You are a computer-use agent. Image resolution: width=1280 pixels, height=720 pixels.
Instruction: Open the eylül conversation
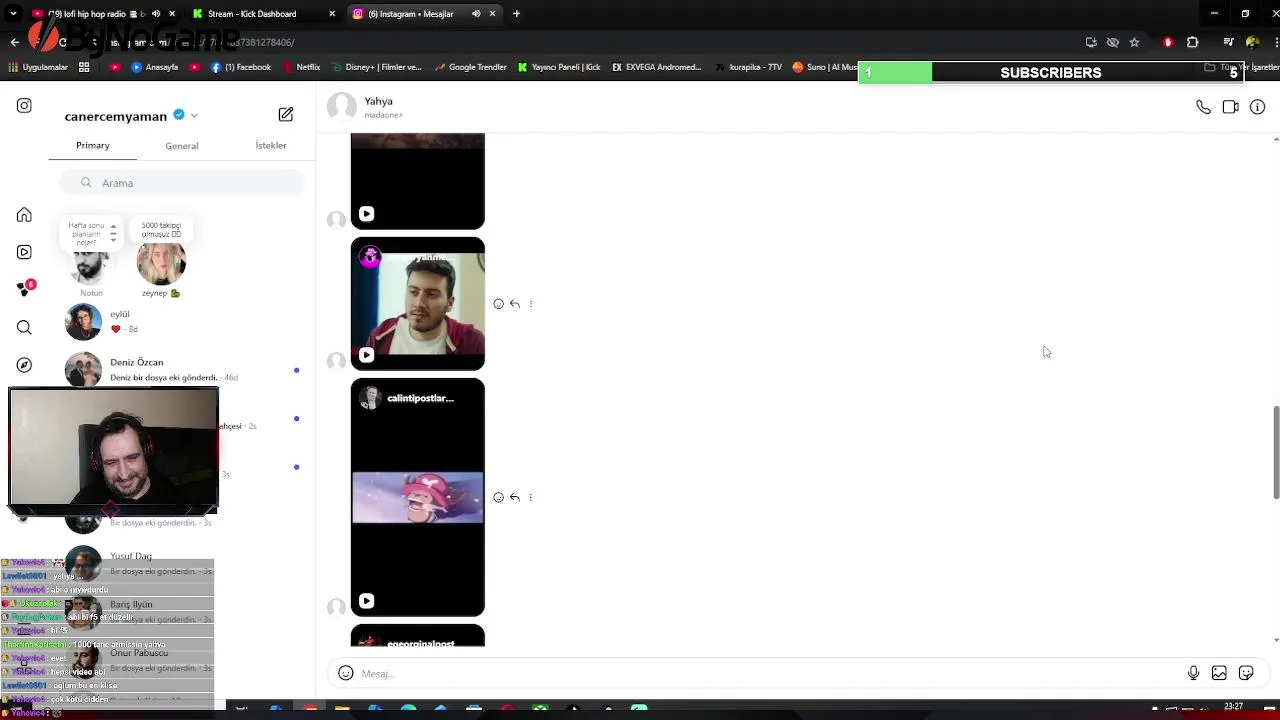180,322
